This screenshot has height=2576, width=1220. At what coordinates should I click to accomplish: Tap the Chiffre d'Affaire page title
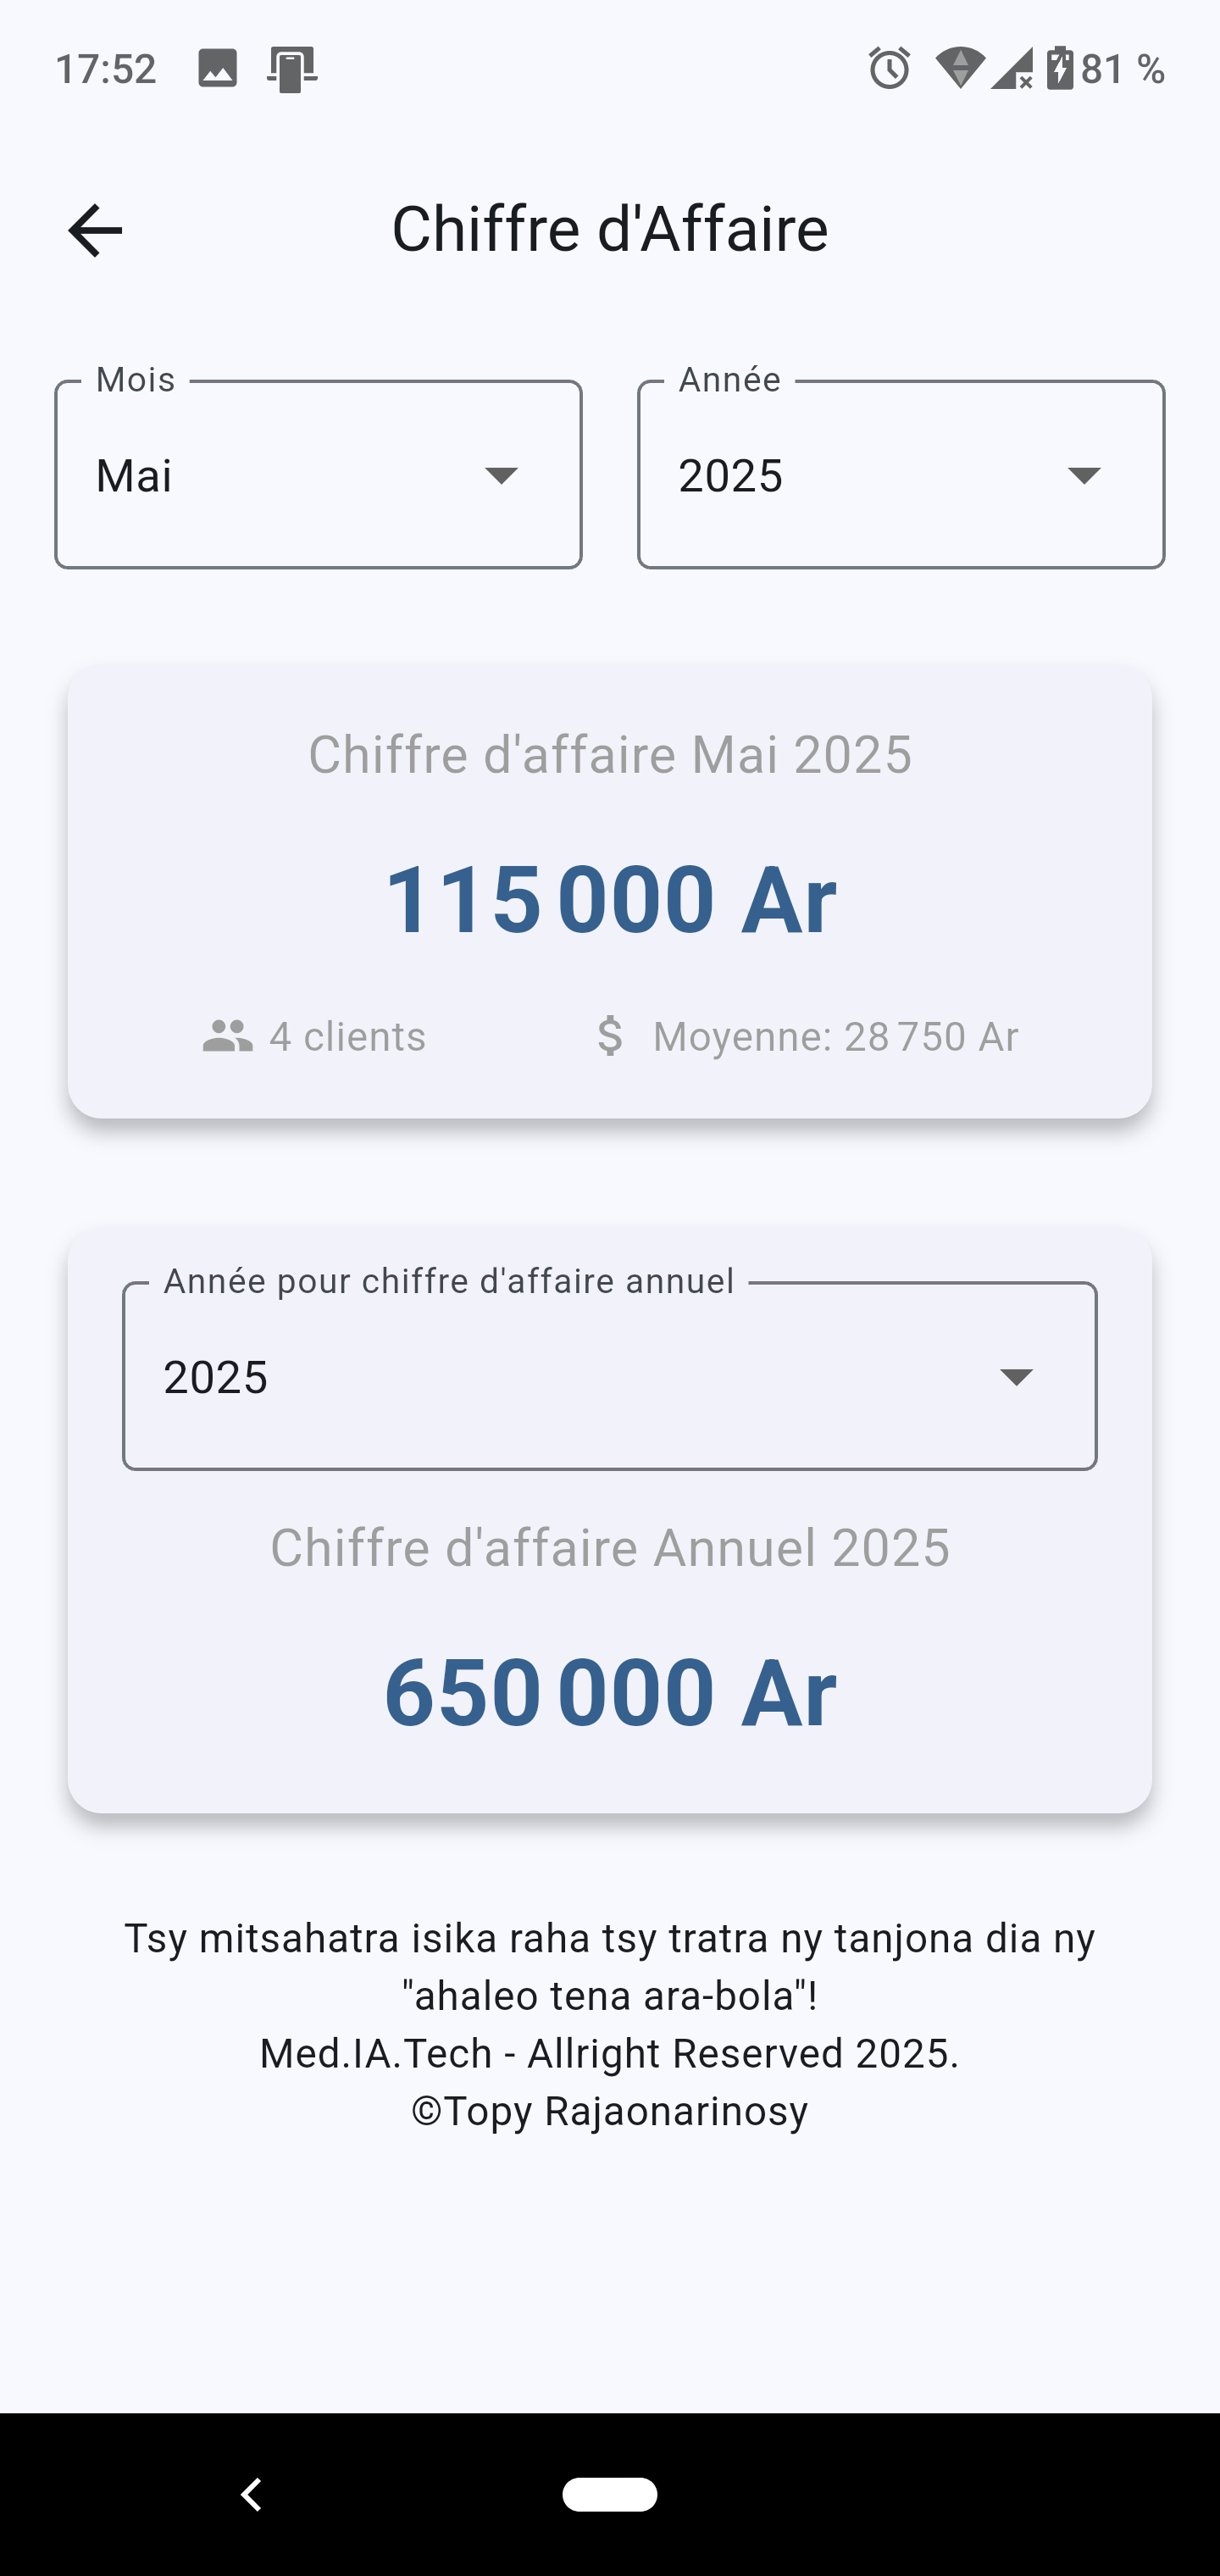pos(610,229)
